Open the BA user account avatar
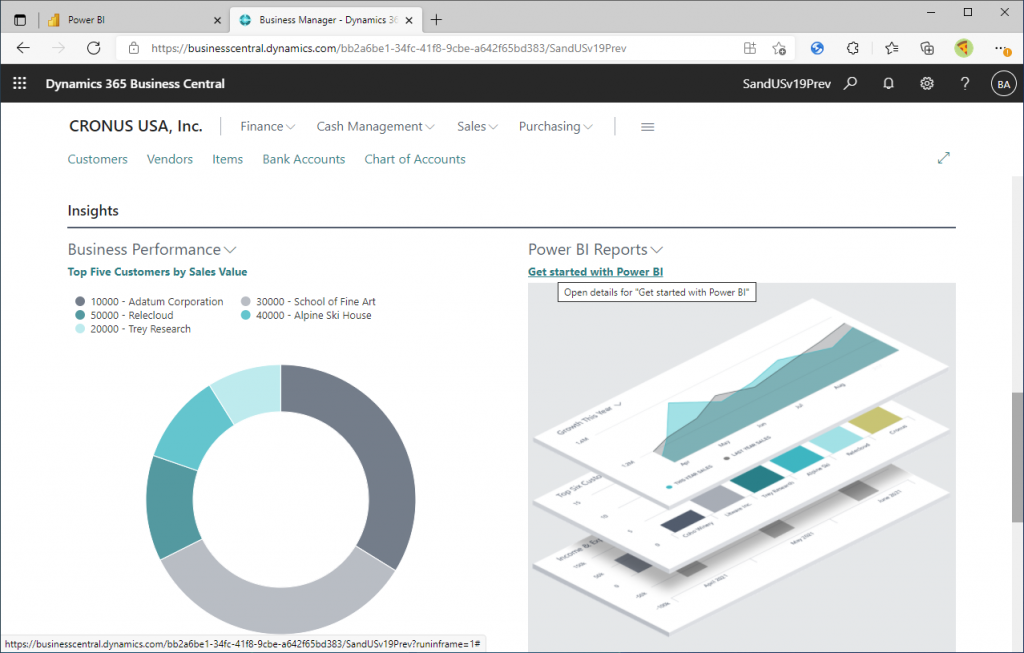The height and width of the screenshot is (653, 1024). coord(1004,84)
